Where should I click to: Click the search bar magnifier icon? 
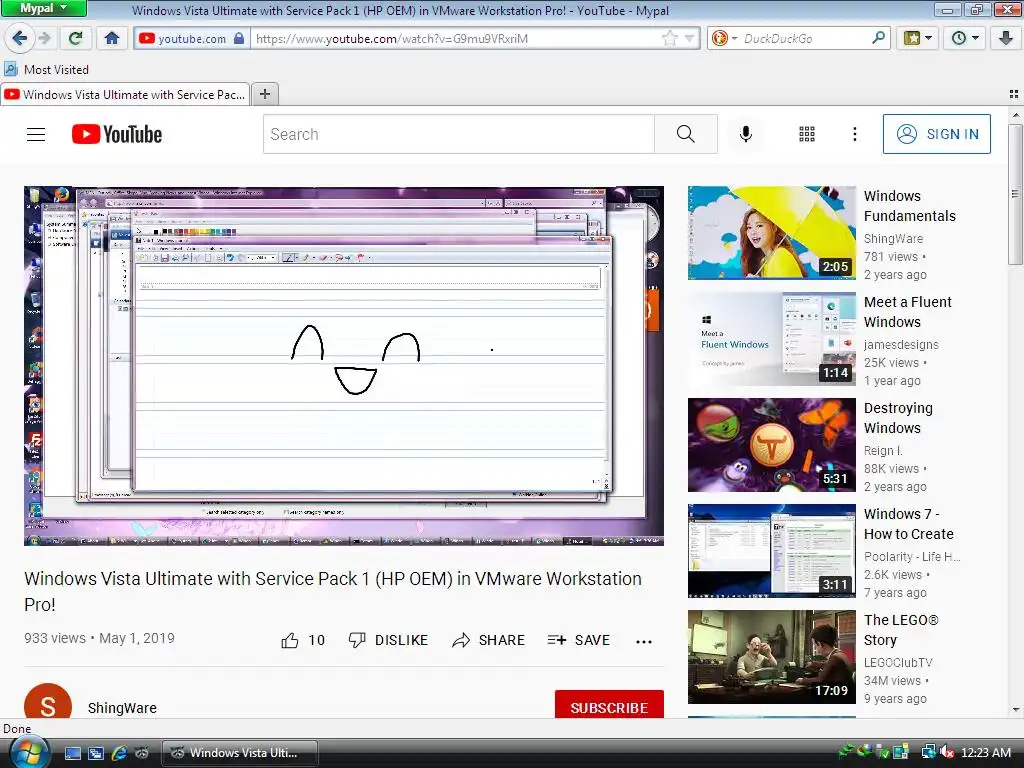point(879,38)
